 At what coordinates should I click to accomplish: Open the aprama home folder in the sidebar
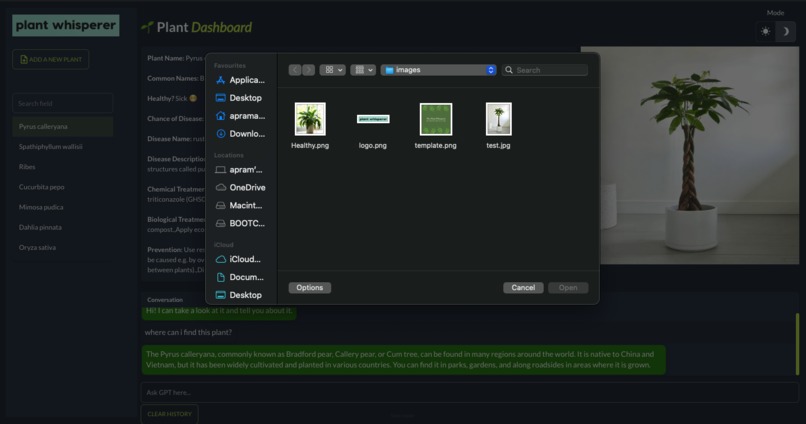(241, 116)
